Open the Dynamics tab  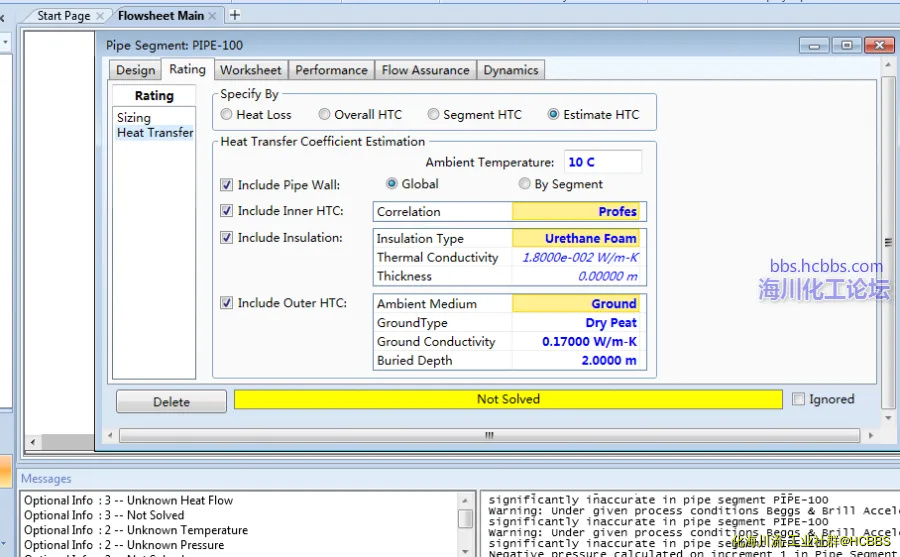pyautogui.click(x=510, y=70)
